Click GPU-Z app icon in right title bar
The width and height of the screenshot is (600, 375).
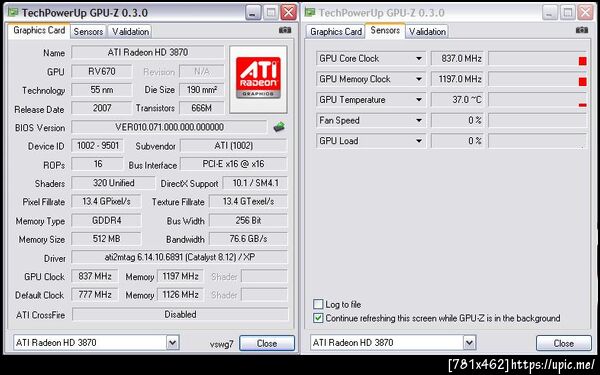point(310,13)
